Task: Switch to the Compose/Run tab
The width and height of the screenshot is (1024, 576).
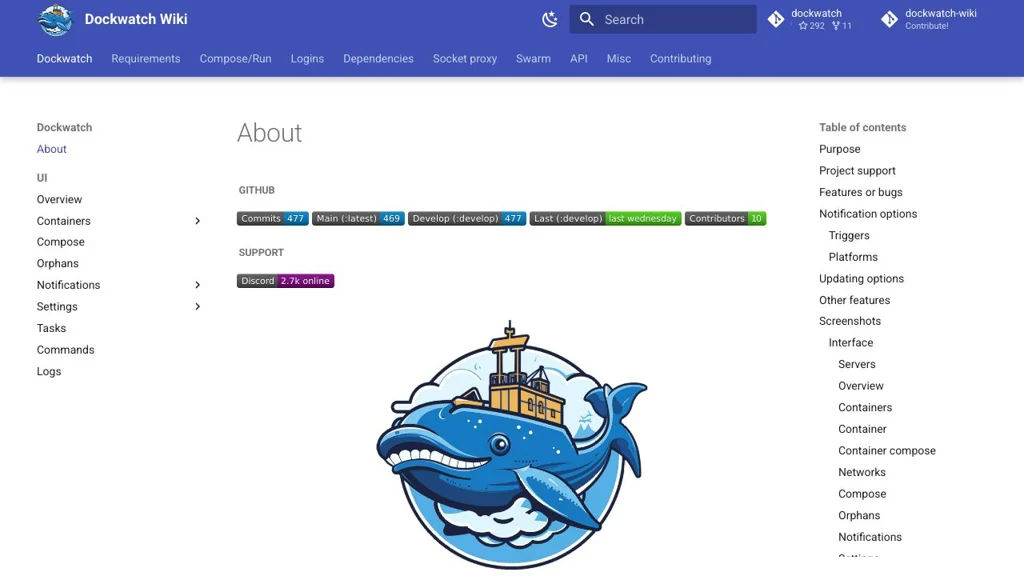Action: pos(235,59)
